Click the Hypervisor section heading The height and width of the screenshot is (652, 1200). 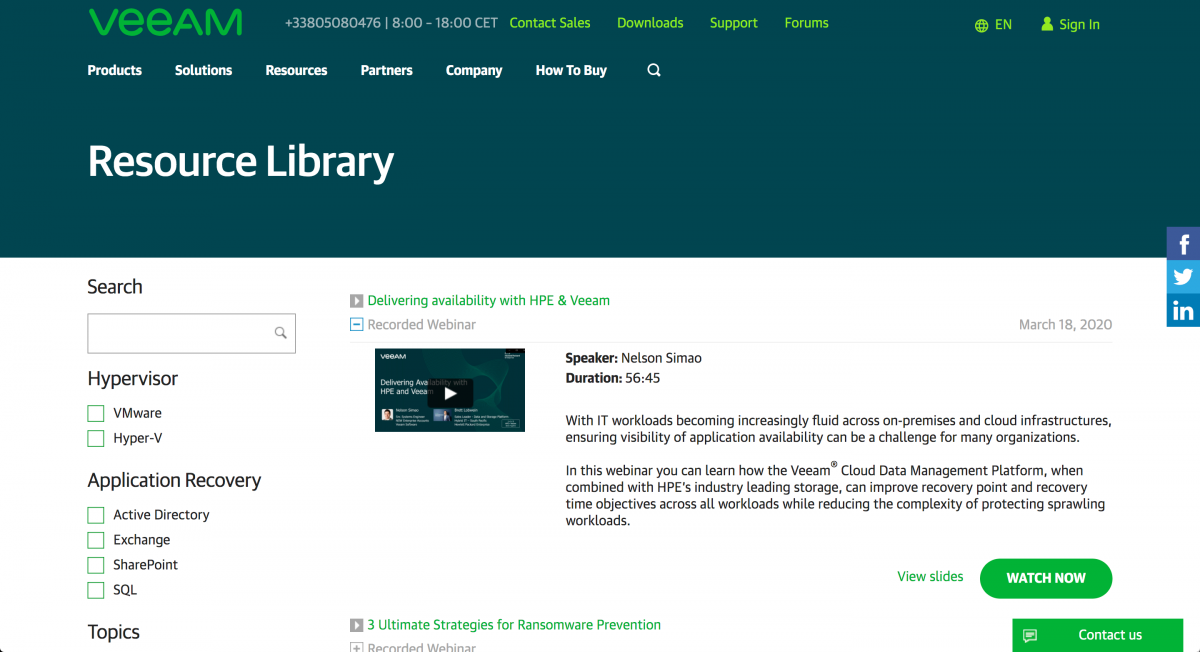click(x=133, y=379)
